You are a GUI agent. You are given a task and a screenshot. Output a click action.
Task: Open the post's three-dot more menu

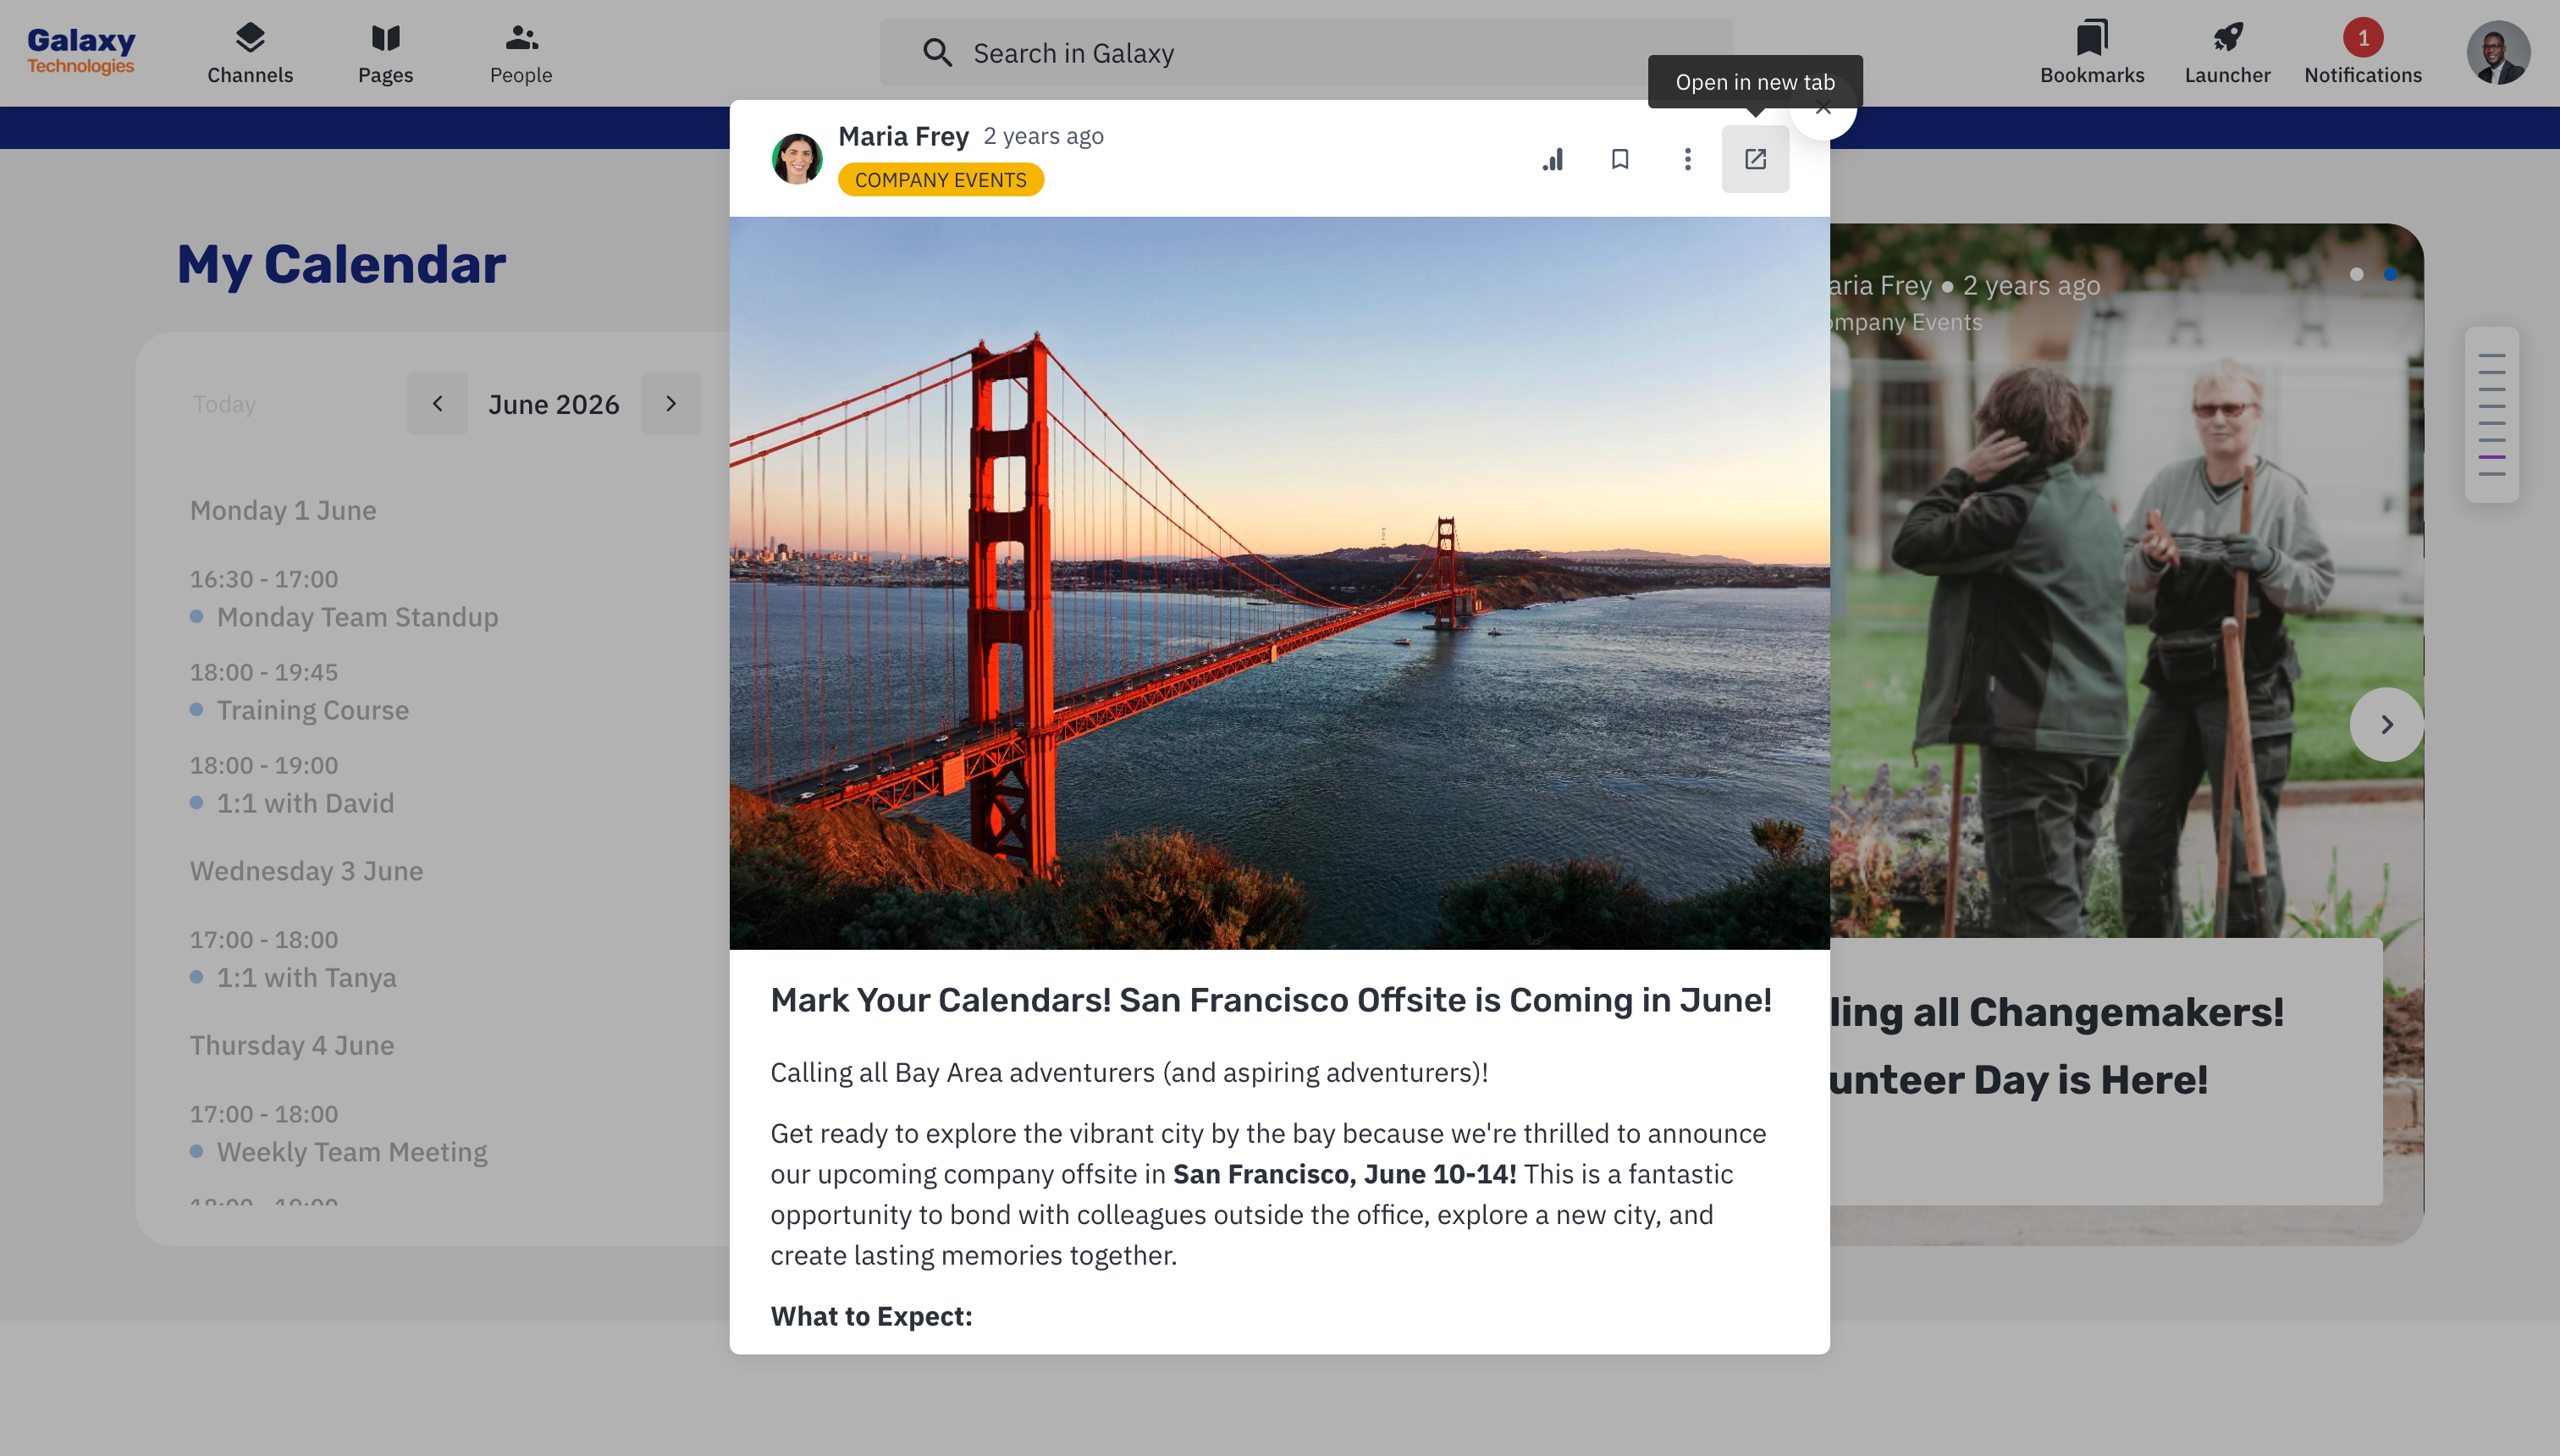tap(1687, 159)
